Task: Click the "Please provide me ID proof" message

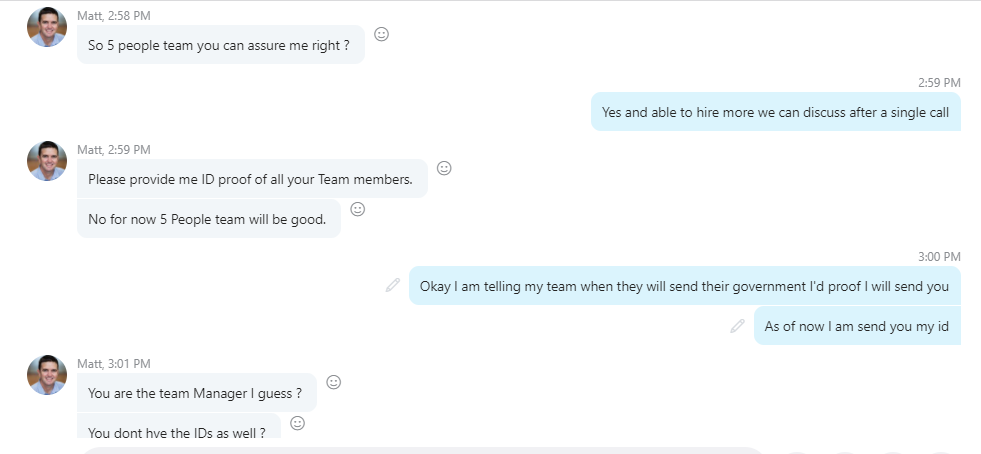Action: (x=252, y=178)
